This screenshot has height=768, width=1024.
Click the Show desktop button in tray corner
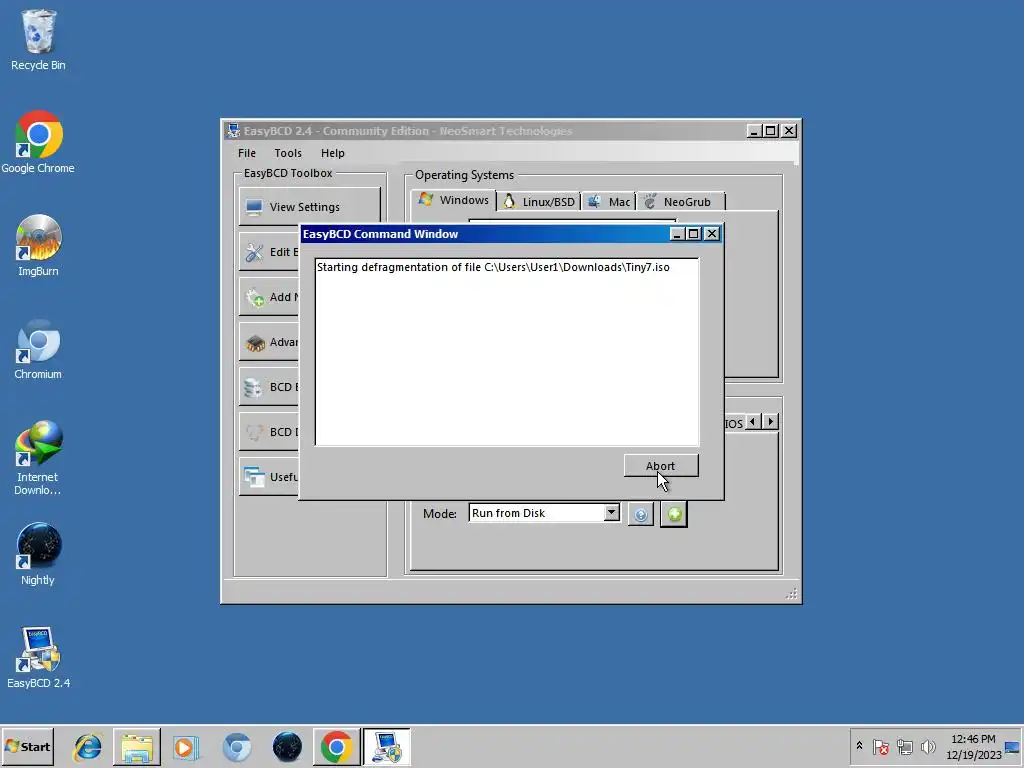click(x=1013, y=747)
